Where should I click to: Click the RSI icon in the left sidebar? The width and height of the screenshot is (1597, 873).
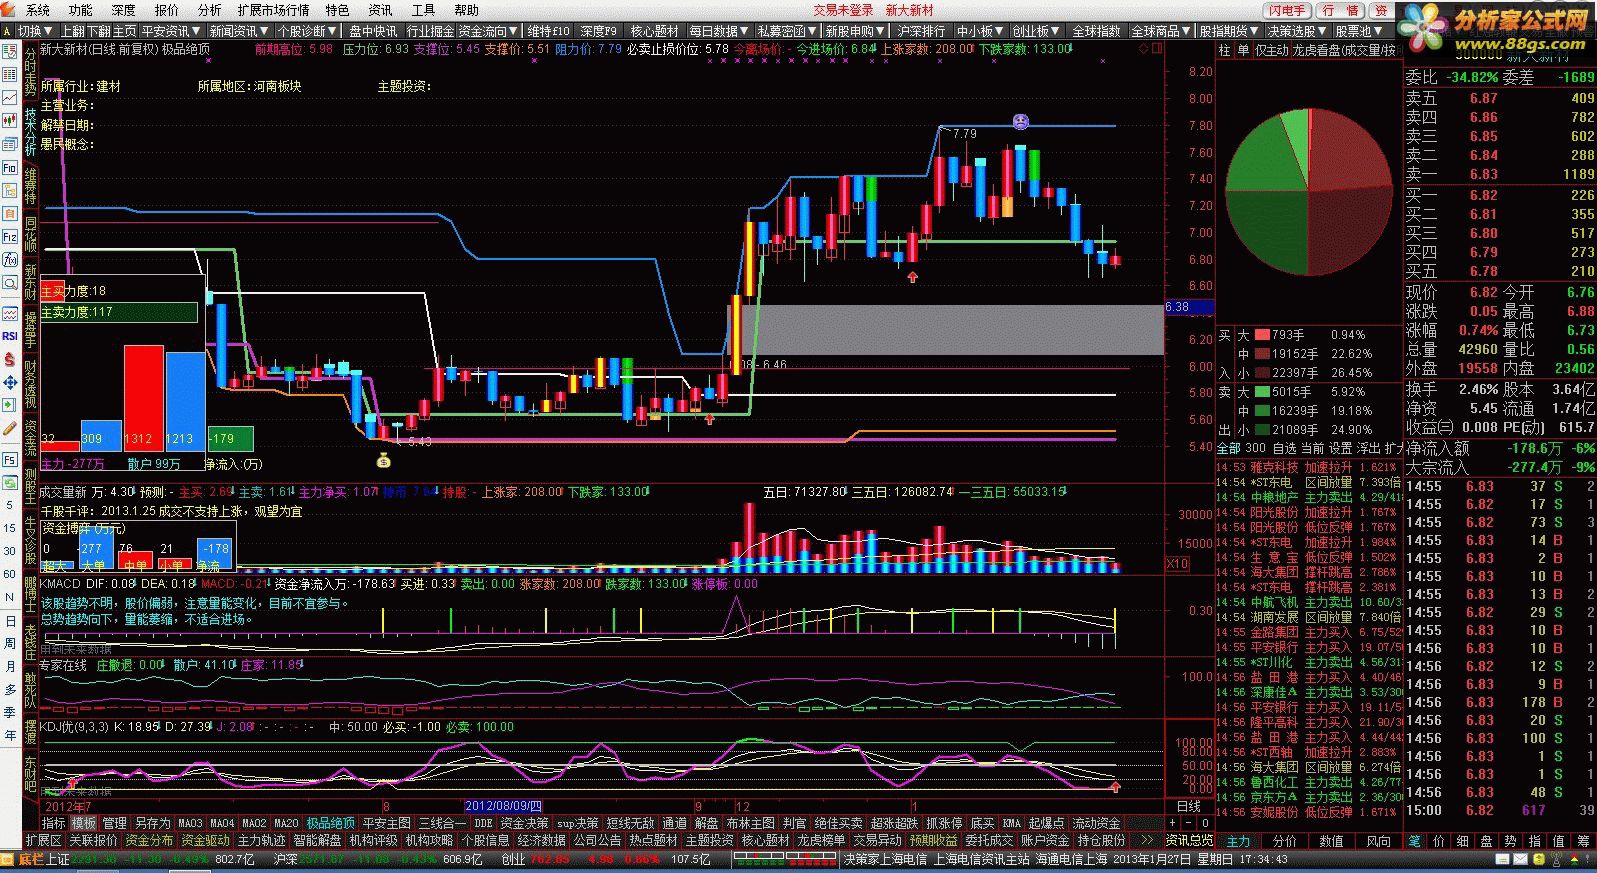tap(10, 336)
